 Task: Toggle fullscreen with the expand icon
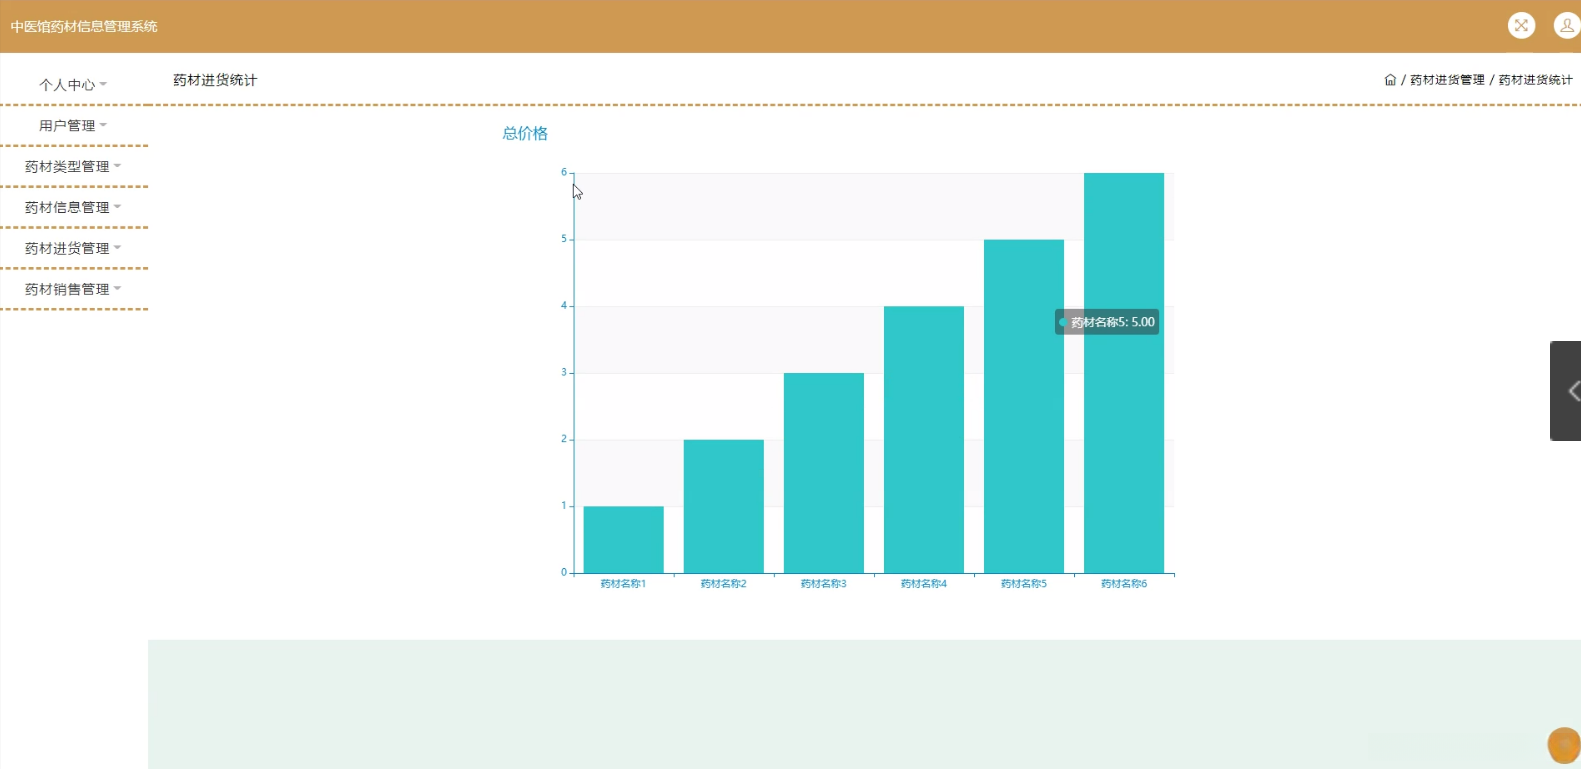tap(1521, 26)
